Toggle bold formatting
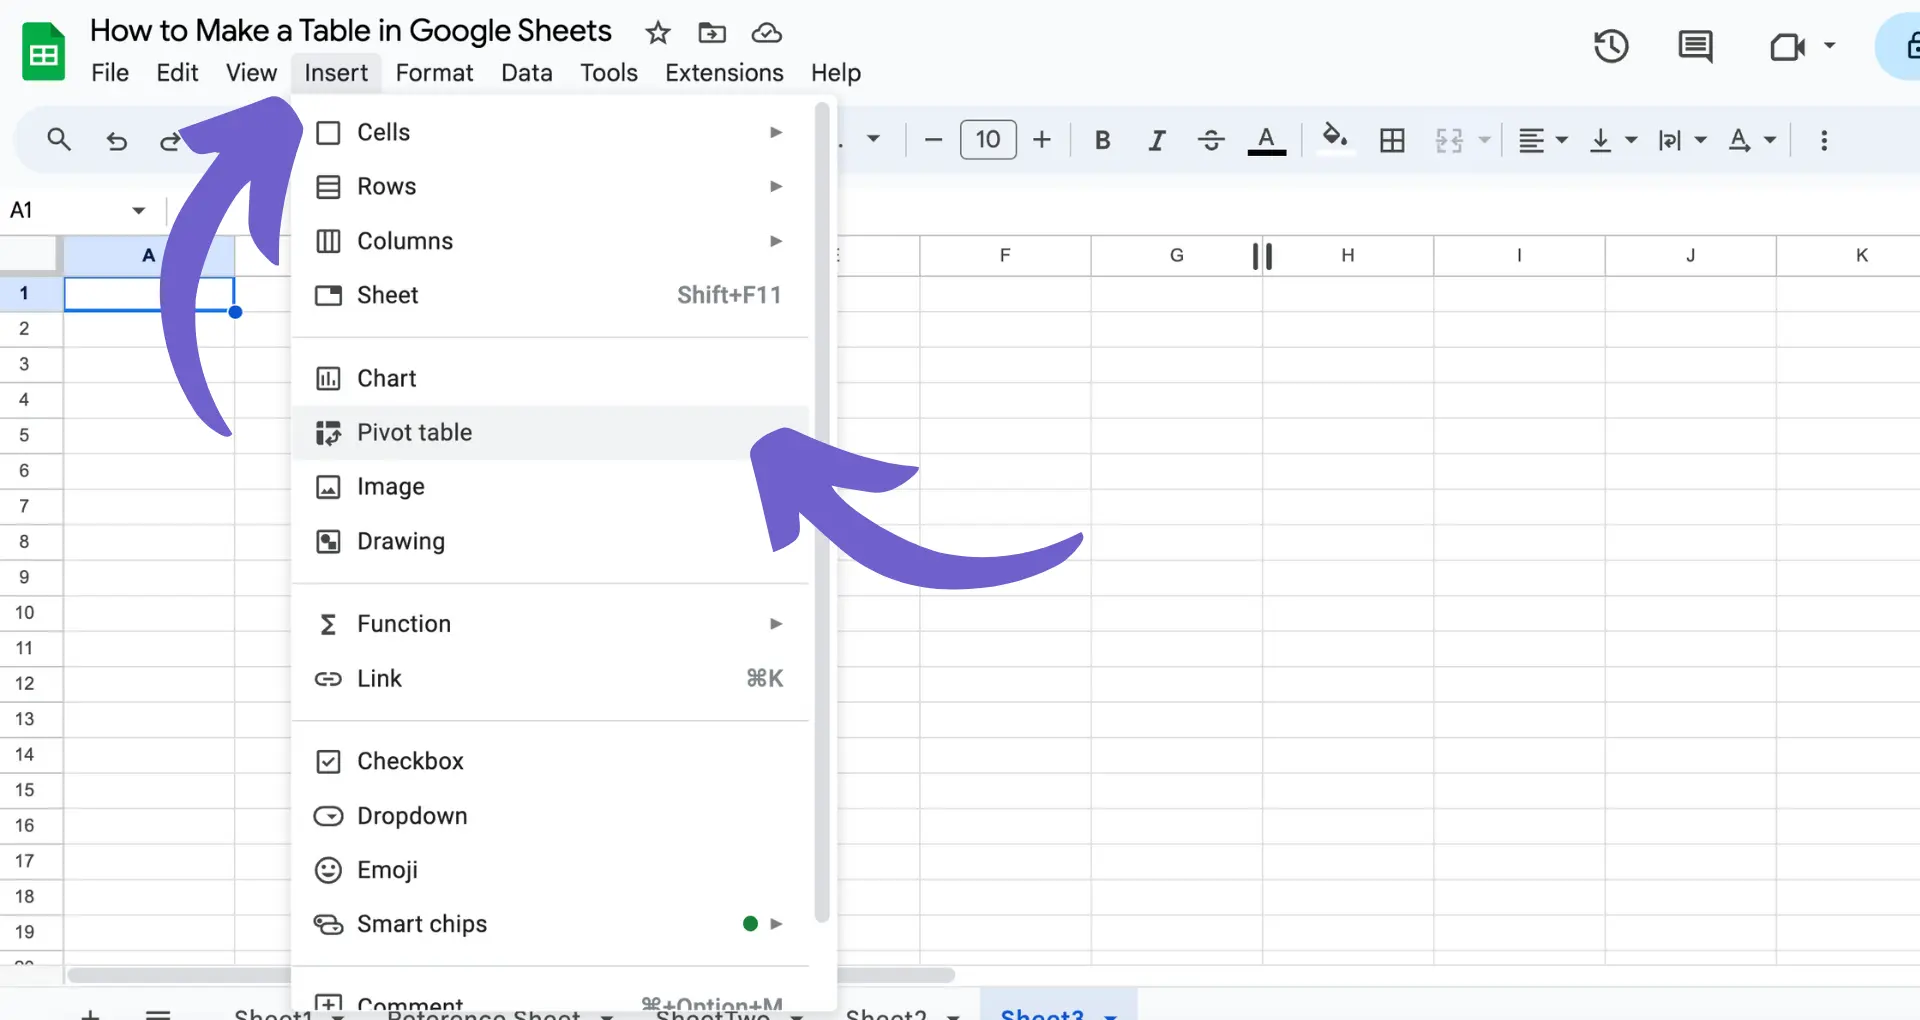This screenshot has width=1920, height=1020. [x=1103, y=140]
